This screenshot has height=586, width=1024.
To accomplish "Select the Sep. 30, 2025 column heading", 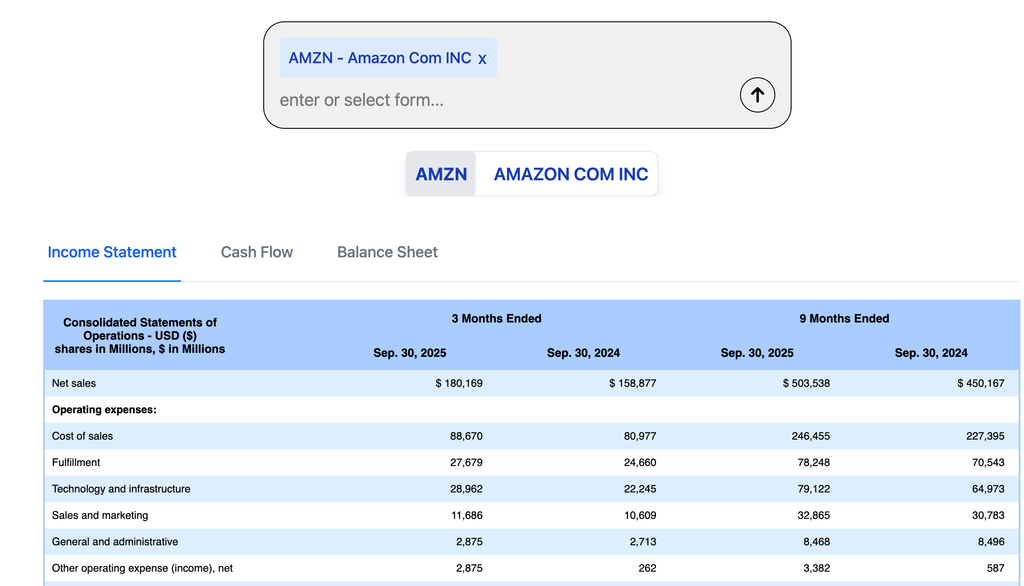I will pos(410,352).
